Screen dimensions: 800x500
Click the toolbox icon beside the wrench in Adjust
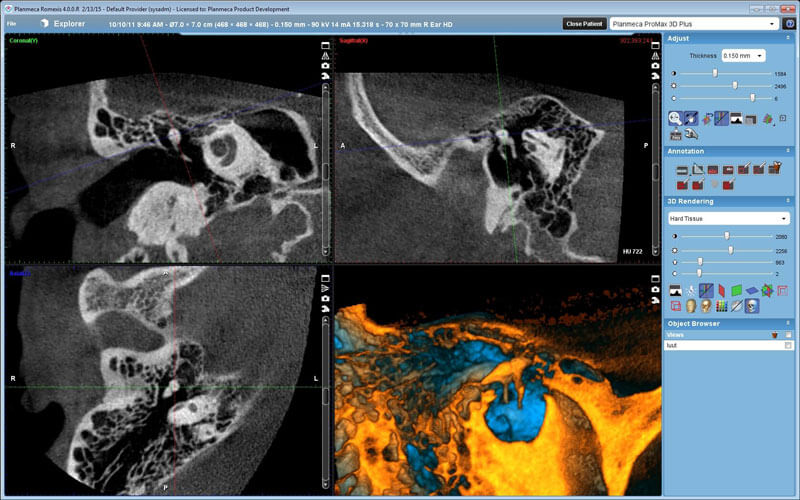click(x=676, y=135)
